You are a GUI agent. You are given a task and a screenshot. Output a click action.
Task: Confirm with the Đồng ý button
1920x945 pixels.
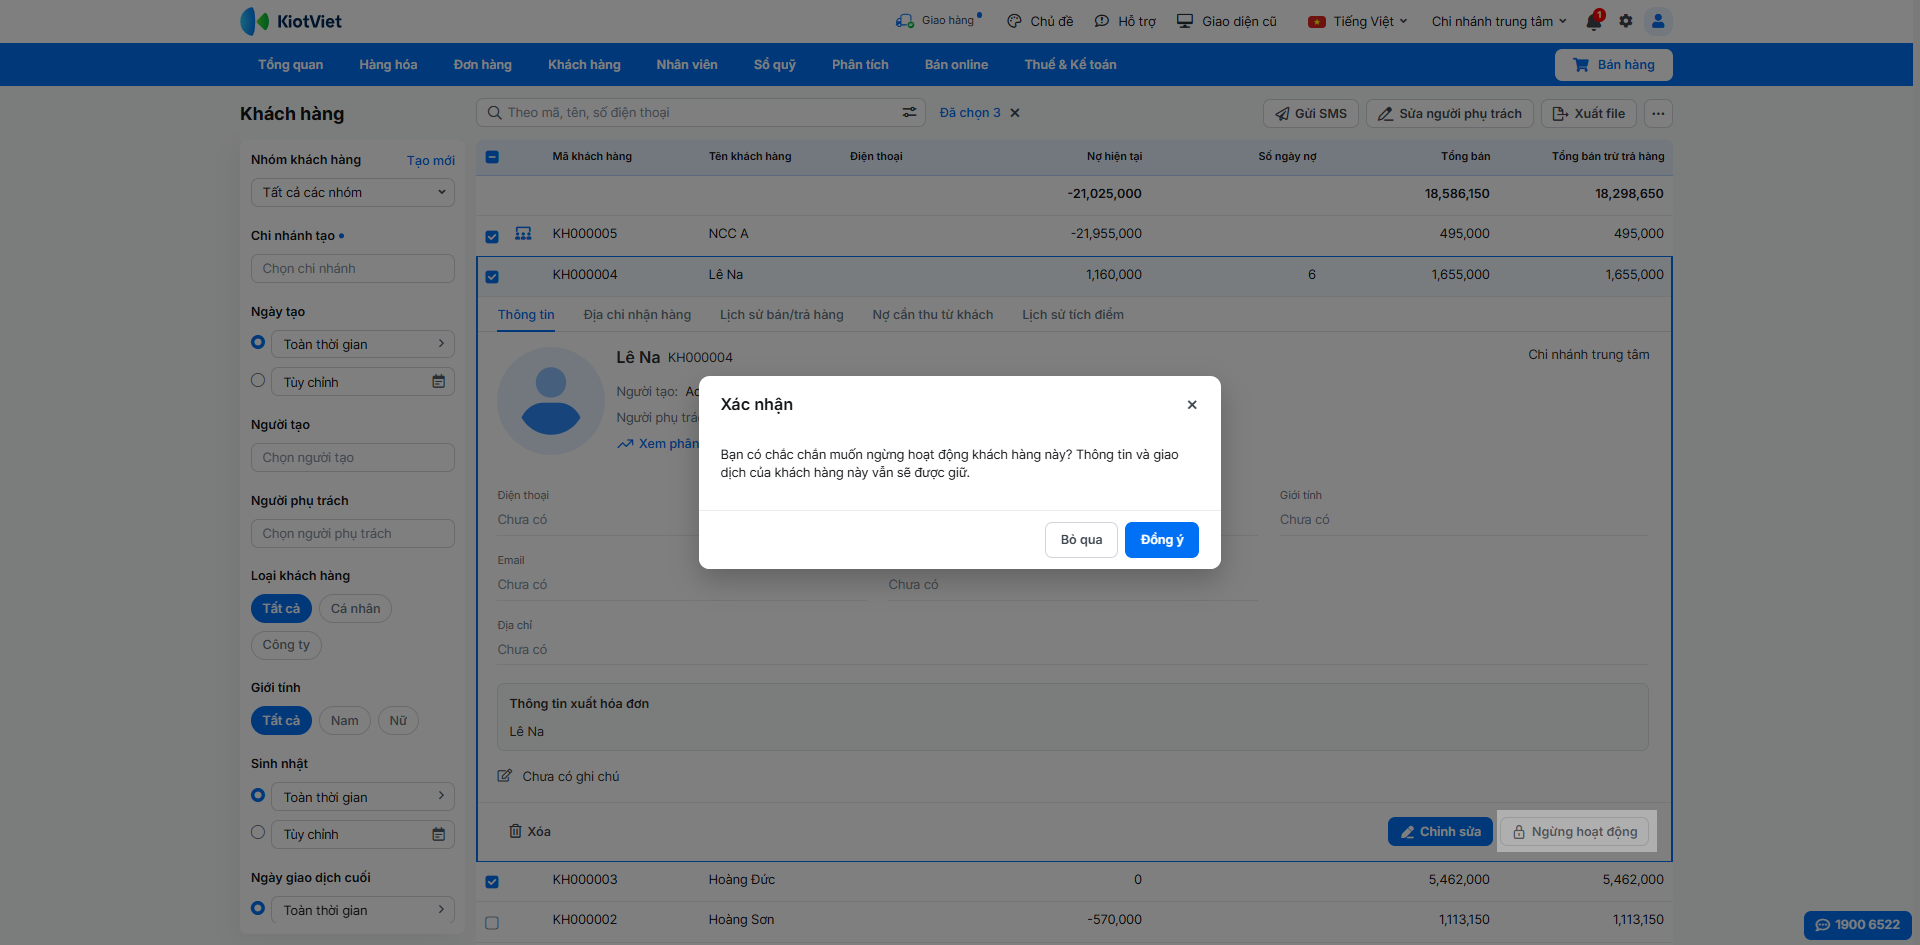1162,540
